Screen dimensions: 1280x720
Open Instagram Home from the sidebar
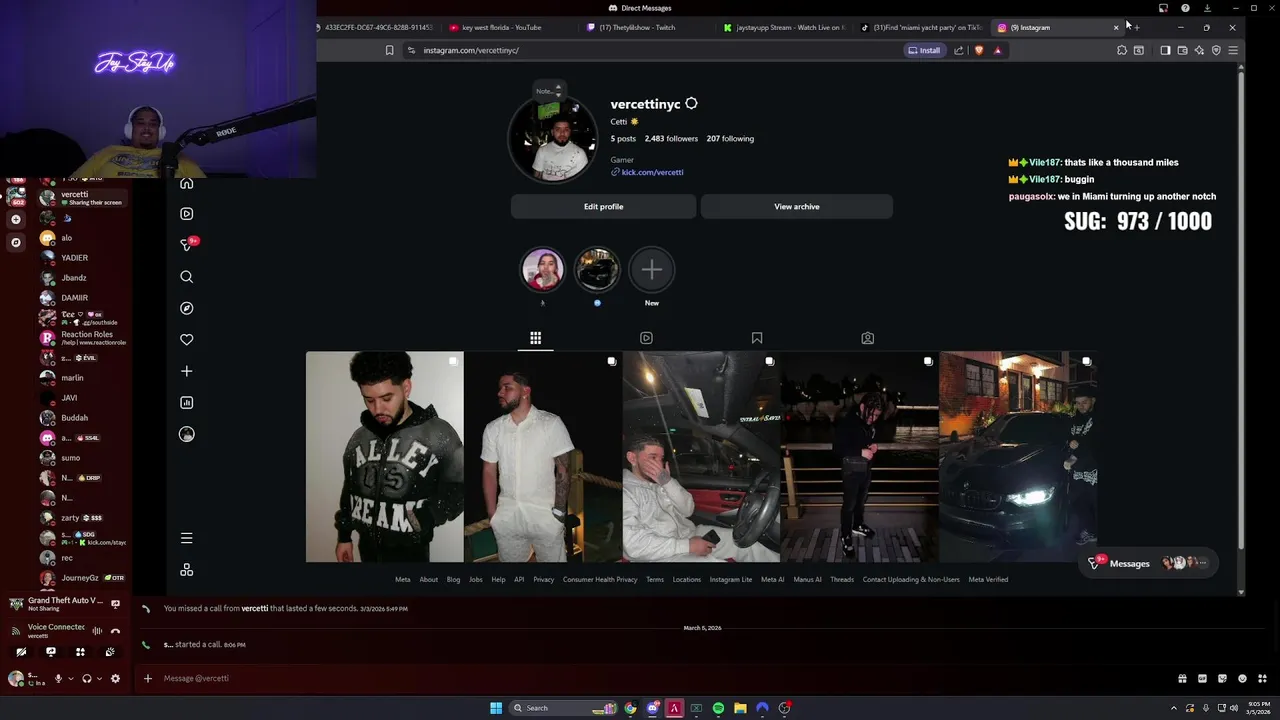pos(186,183)
